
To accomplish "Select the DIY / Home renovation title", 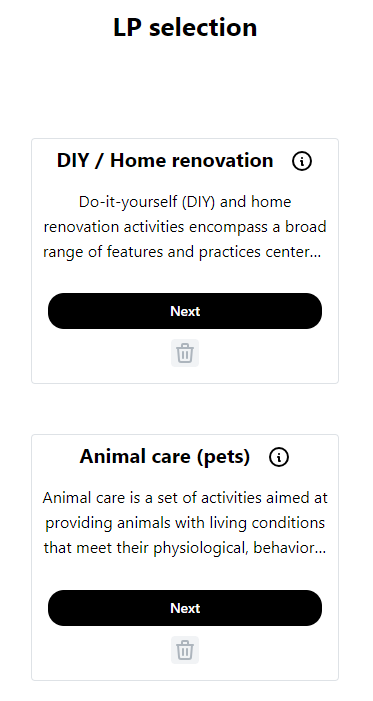I will [165, 160].
